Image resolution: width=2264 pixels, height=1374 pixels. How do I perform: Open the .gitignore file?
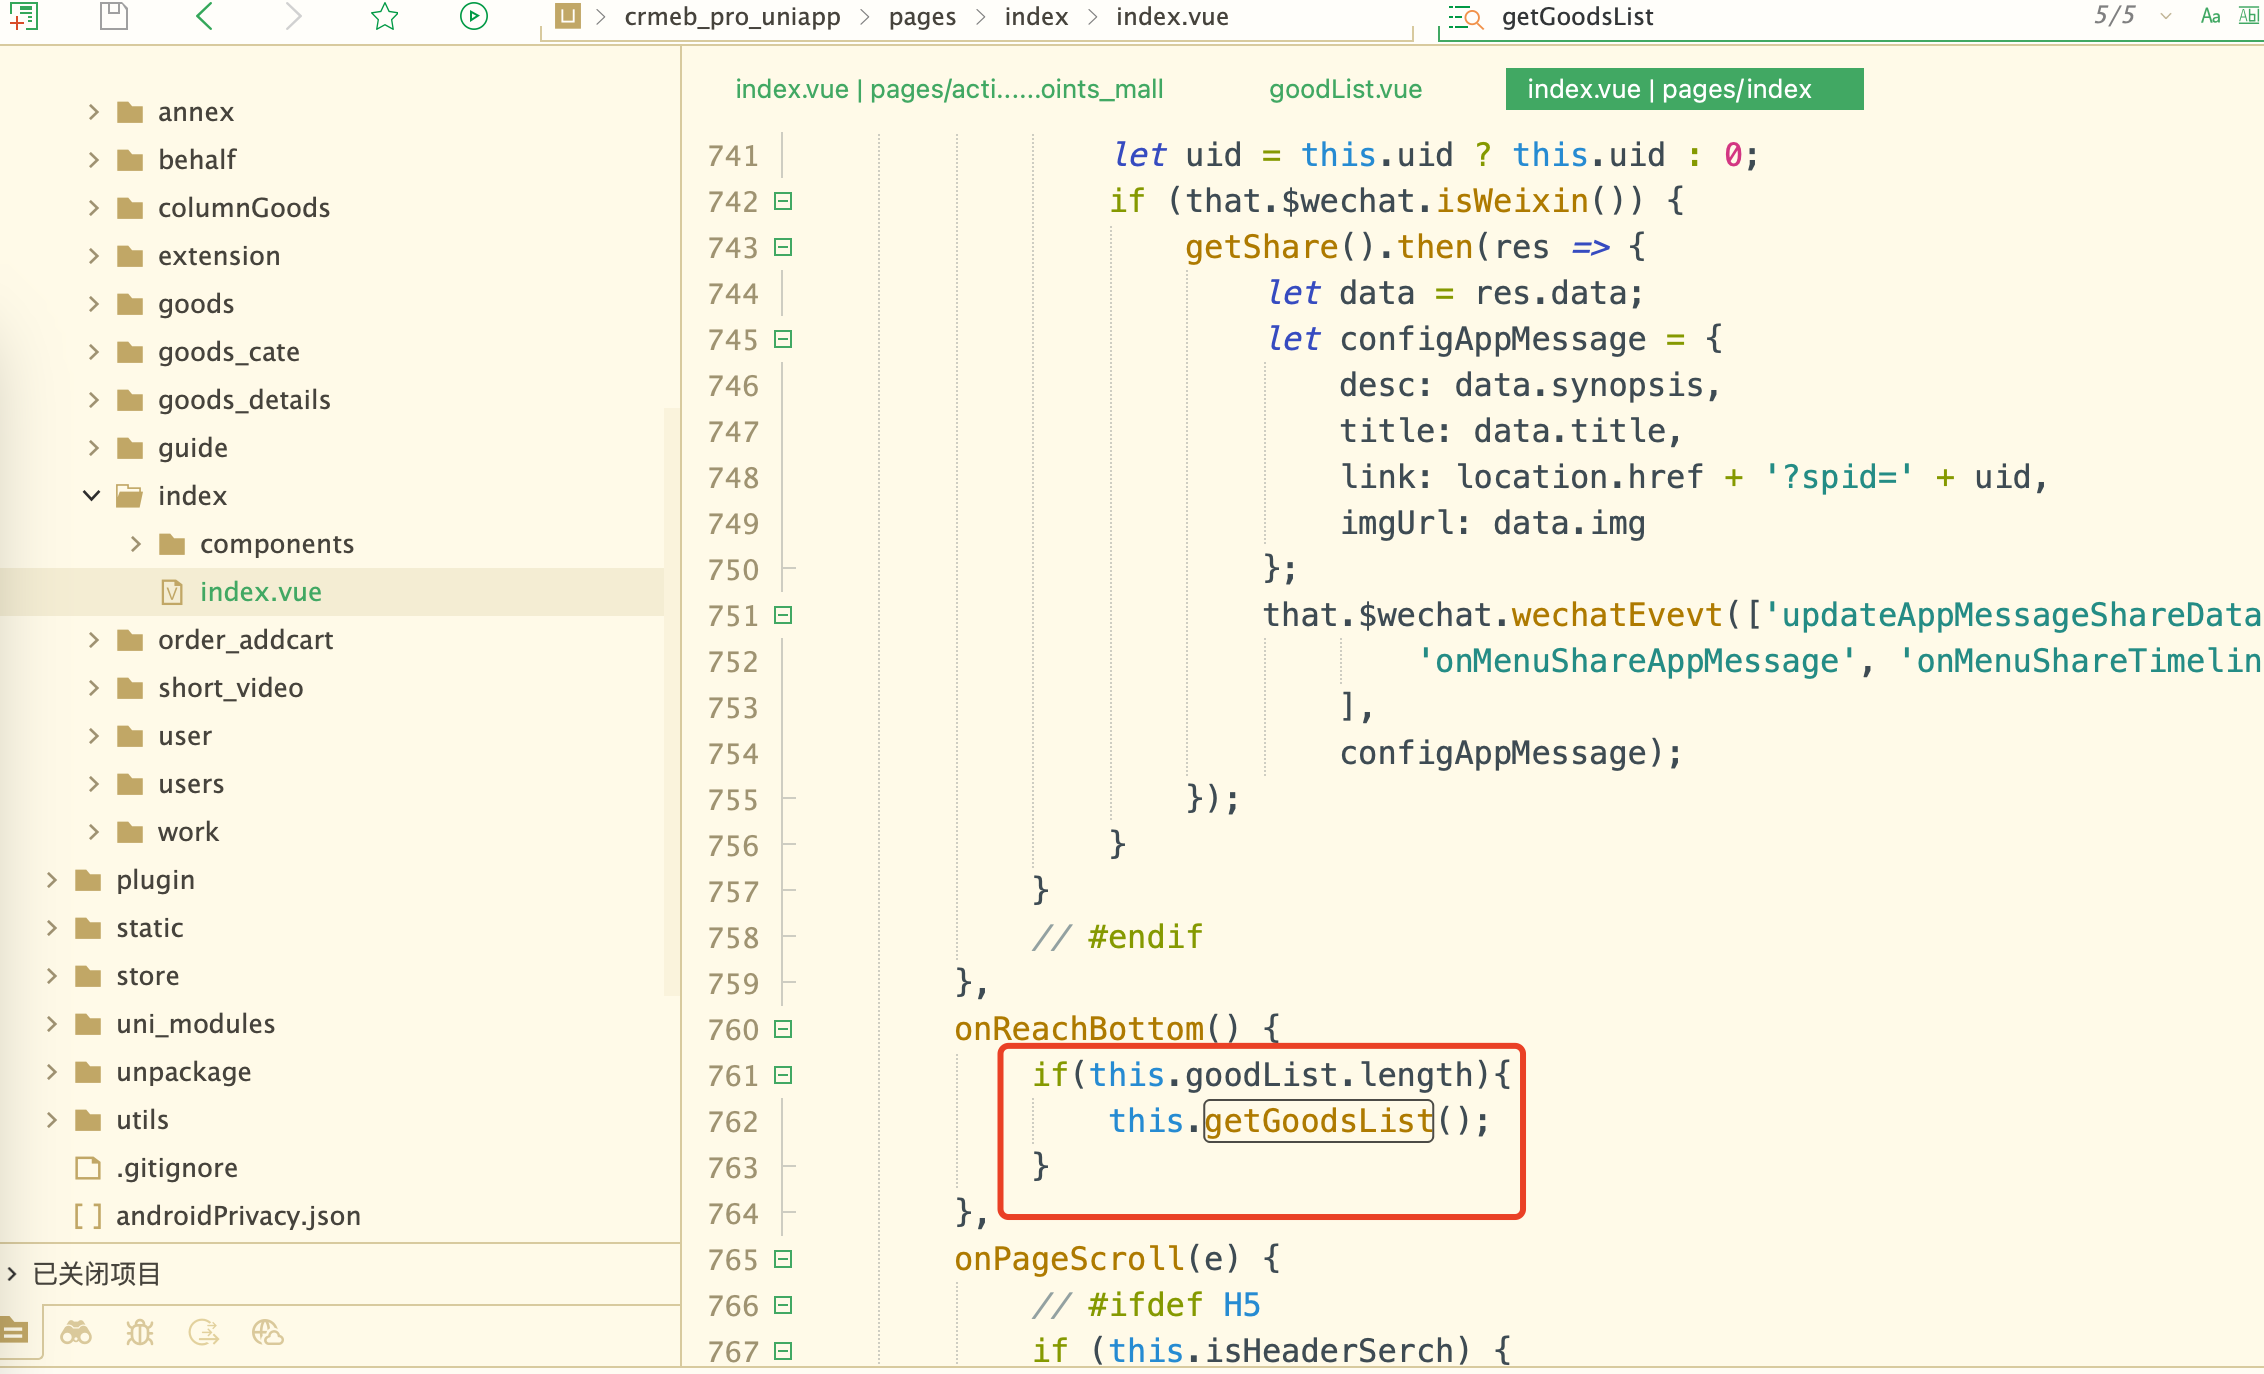(176, 1168)
